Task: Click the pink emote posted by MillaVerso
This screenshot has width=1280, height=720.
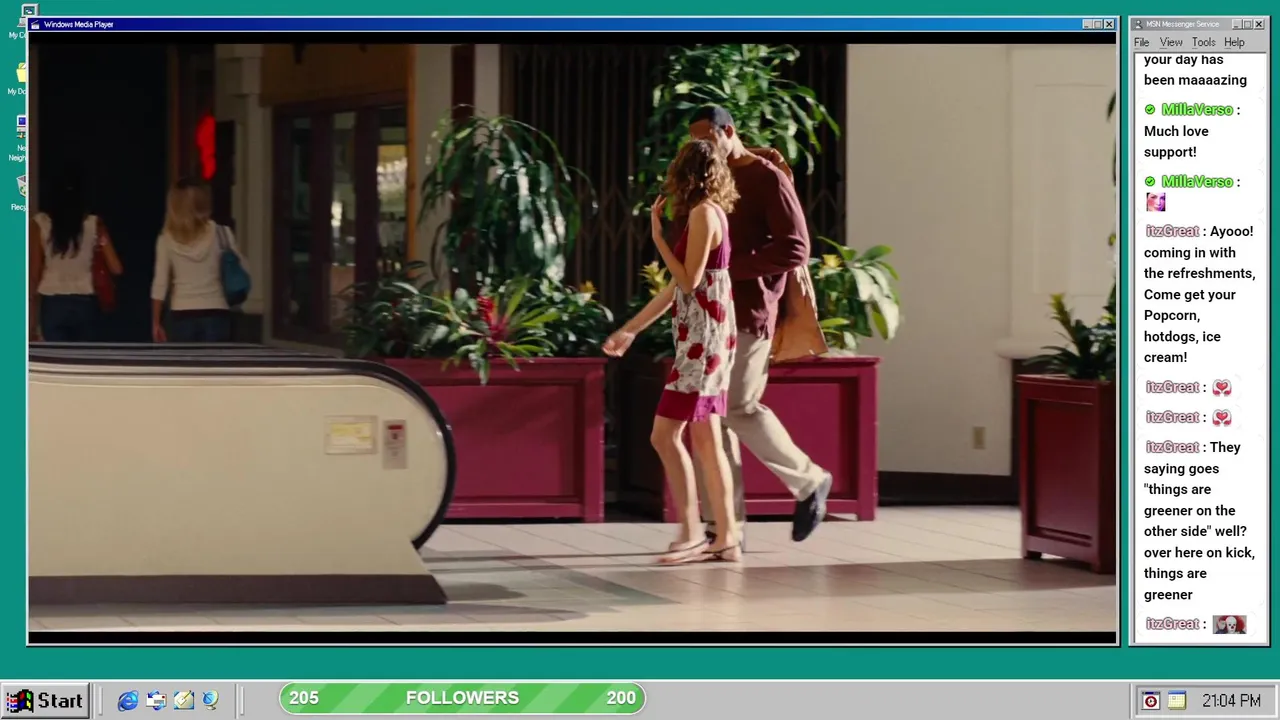Action: pos(1156,203)
